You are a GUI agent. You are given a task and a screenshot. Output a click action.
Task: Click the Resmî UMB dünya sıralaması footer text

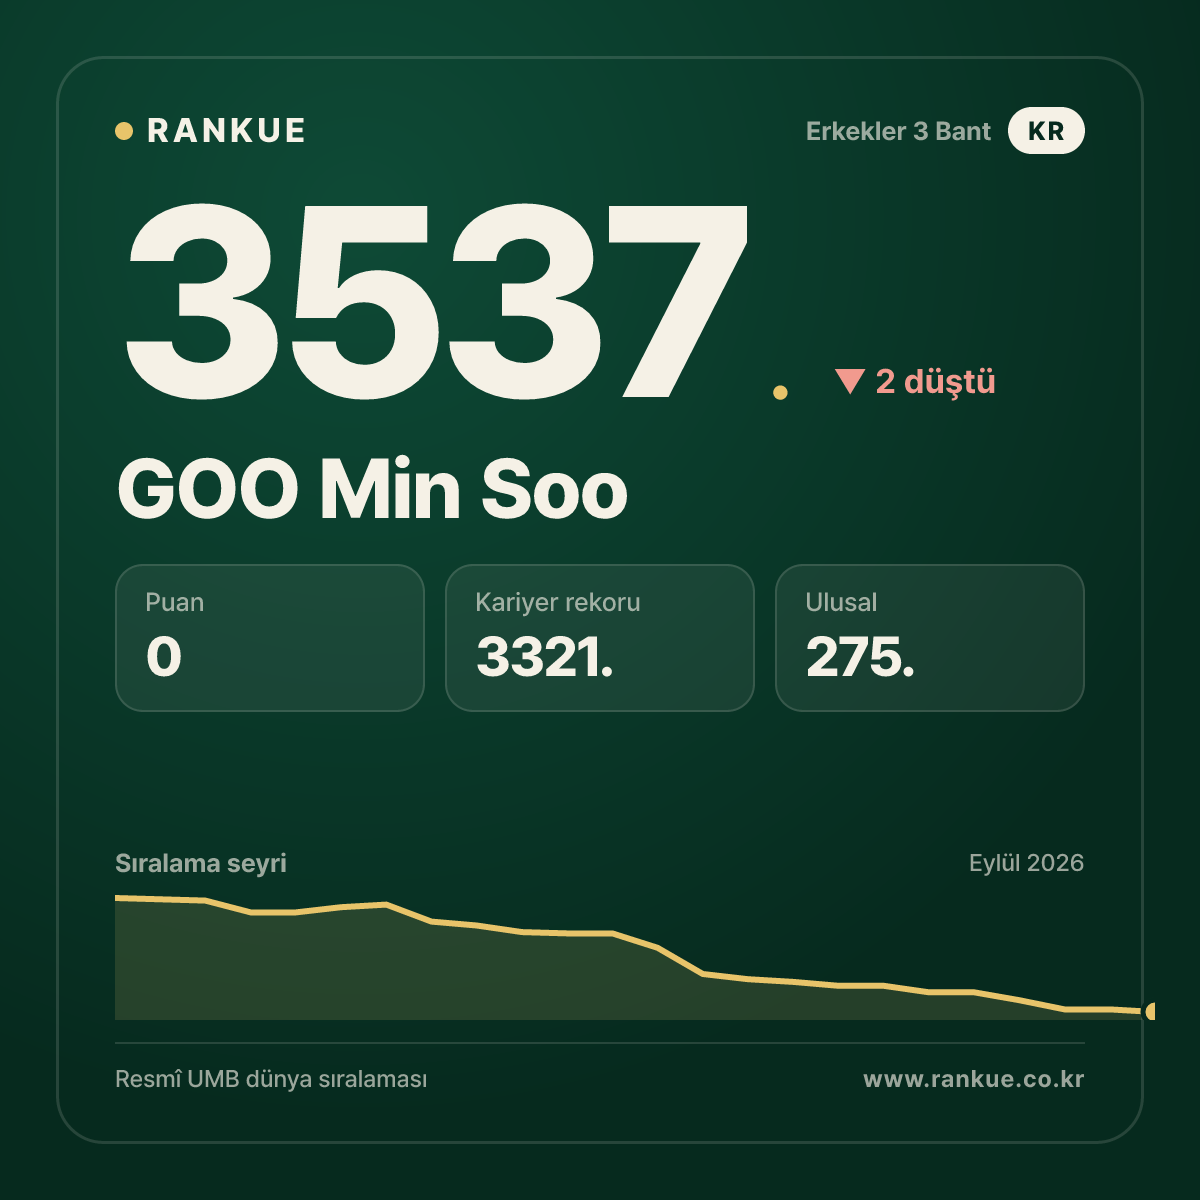(x=271, y=1079)
